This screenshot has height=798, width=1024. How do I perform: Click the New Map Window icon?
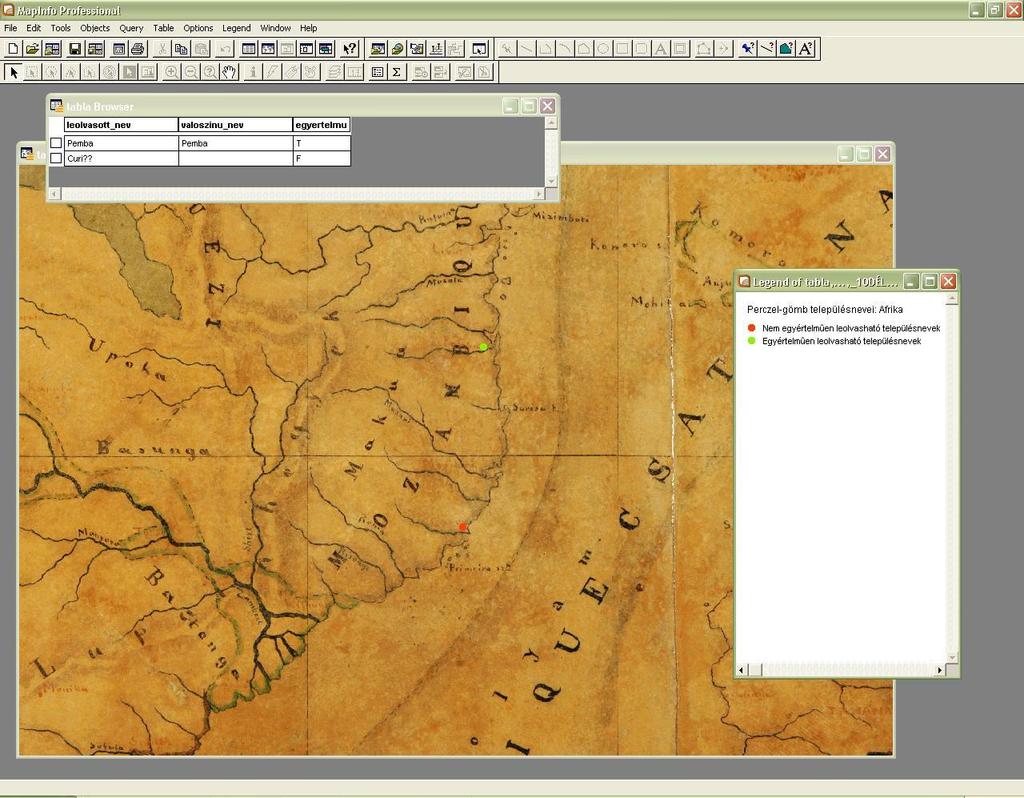(x=268, y=49)
